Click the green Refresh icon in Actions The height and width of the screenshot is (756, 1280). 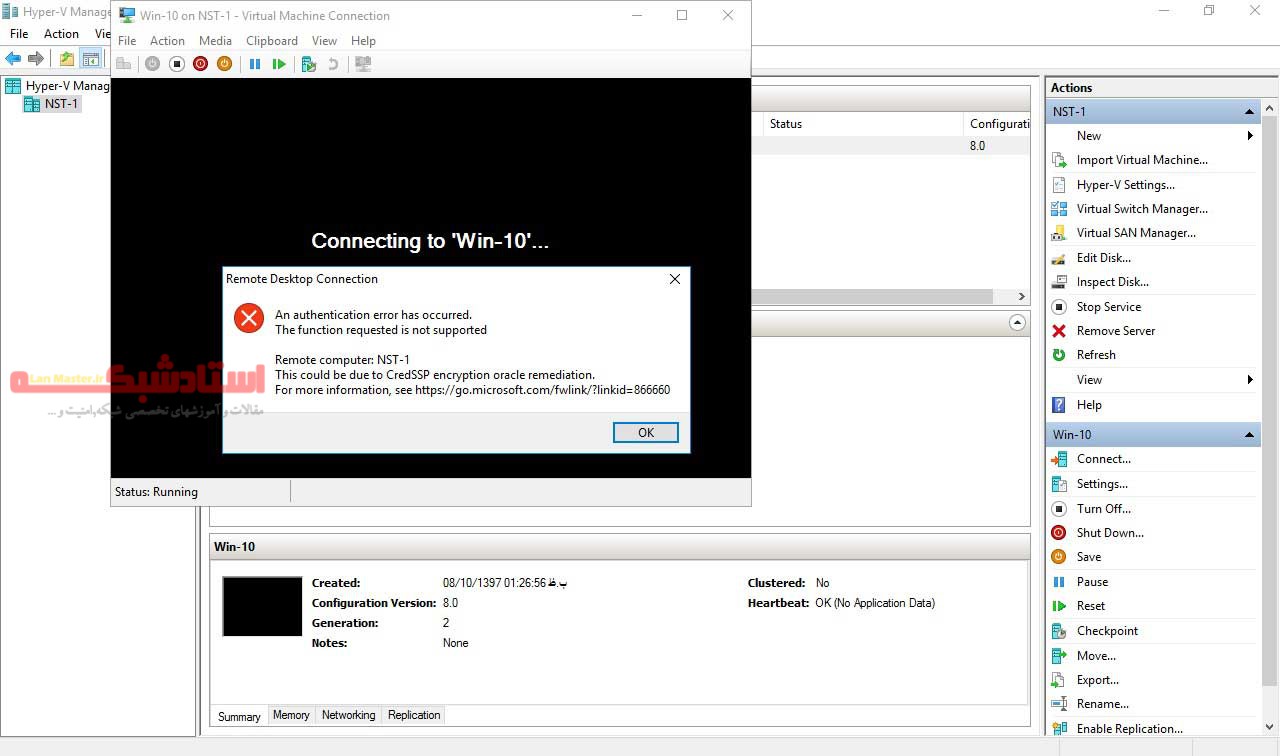pyautogui.click(x=1059, y=355)
